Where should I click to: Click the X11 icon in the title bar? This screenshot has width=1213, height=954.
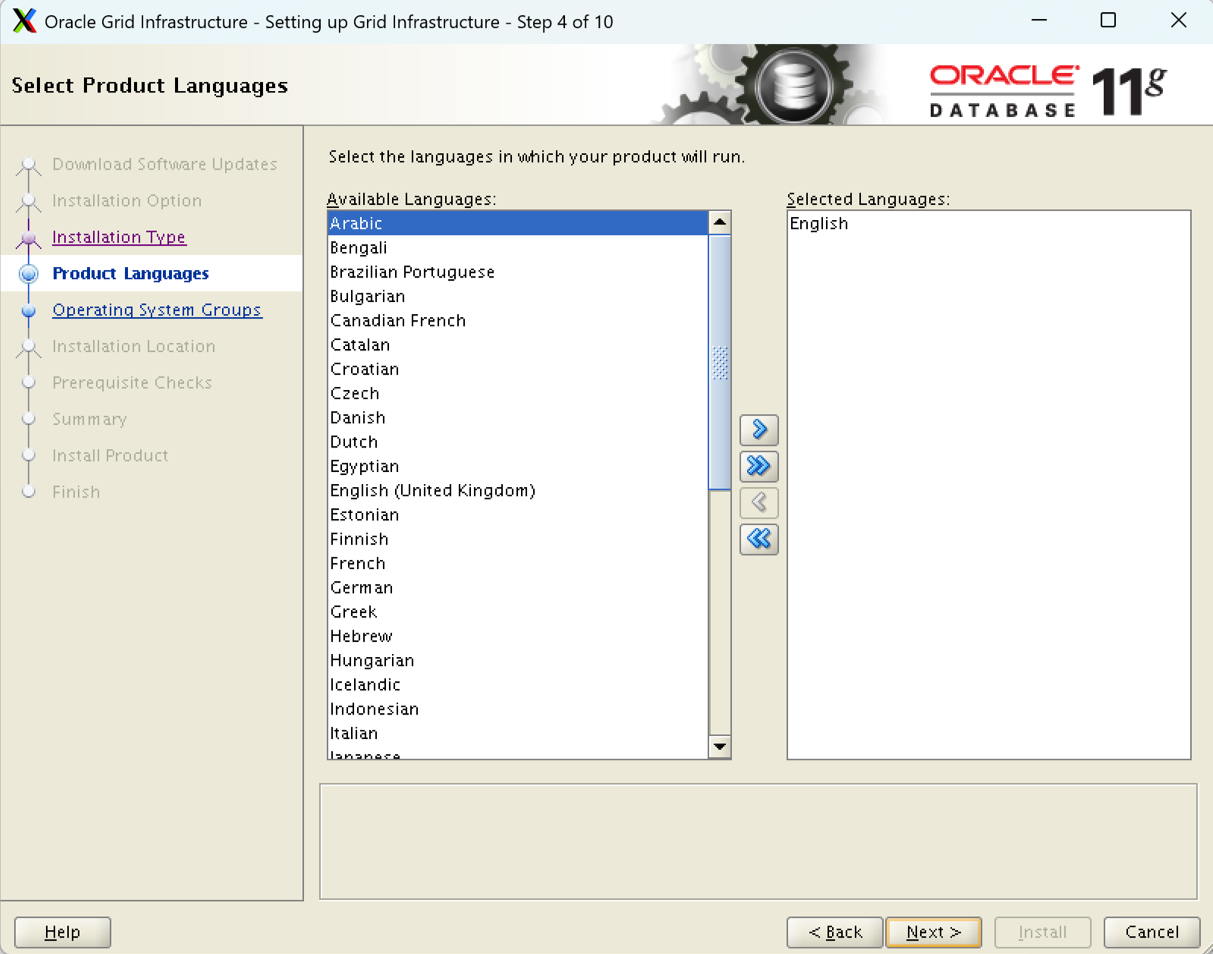coord(24,21)
